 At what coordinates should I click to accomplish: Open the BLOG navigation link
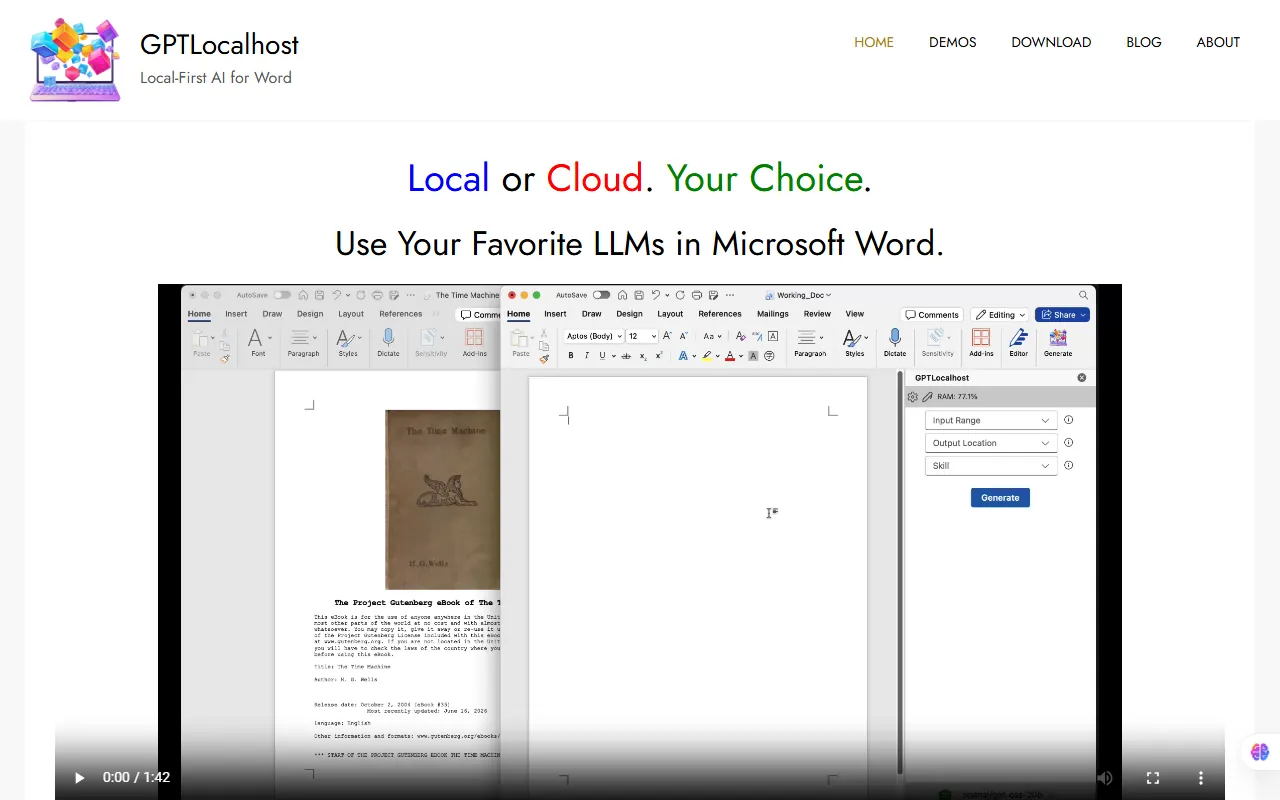coord(1144,42)
